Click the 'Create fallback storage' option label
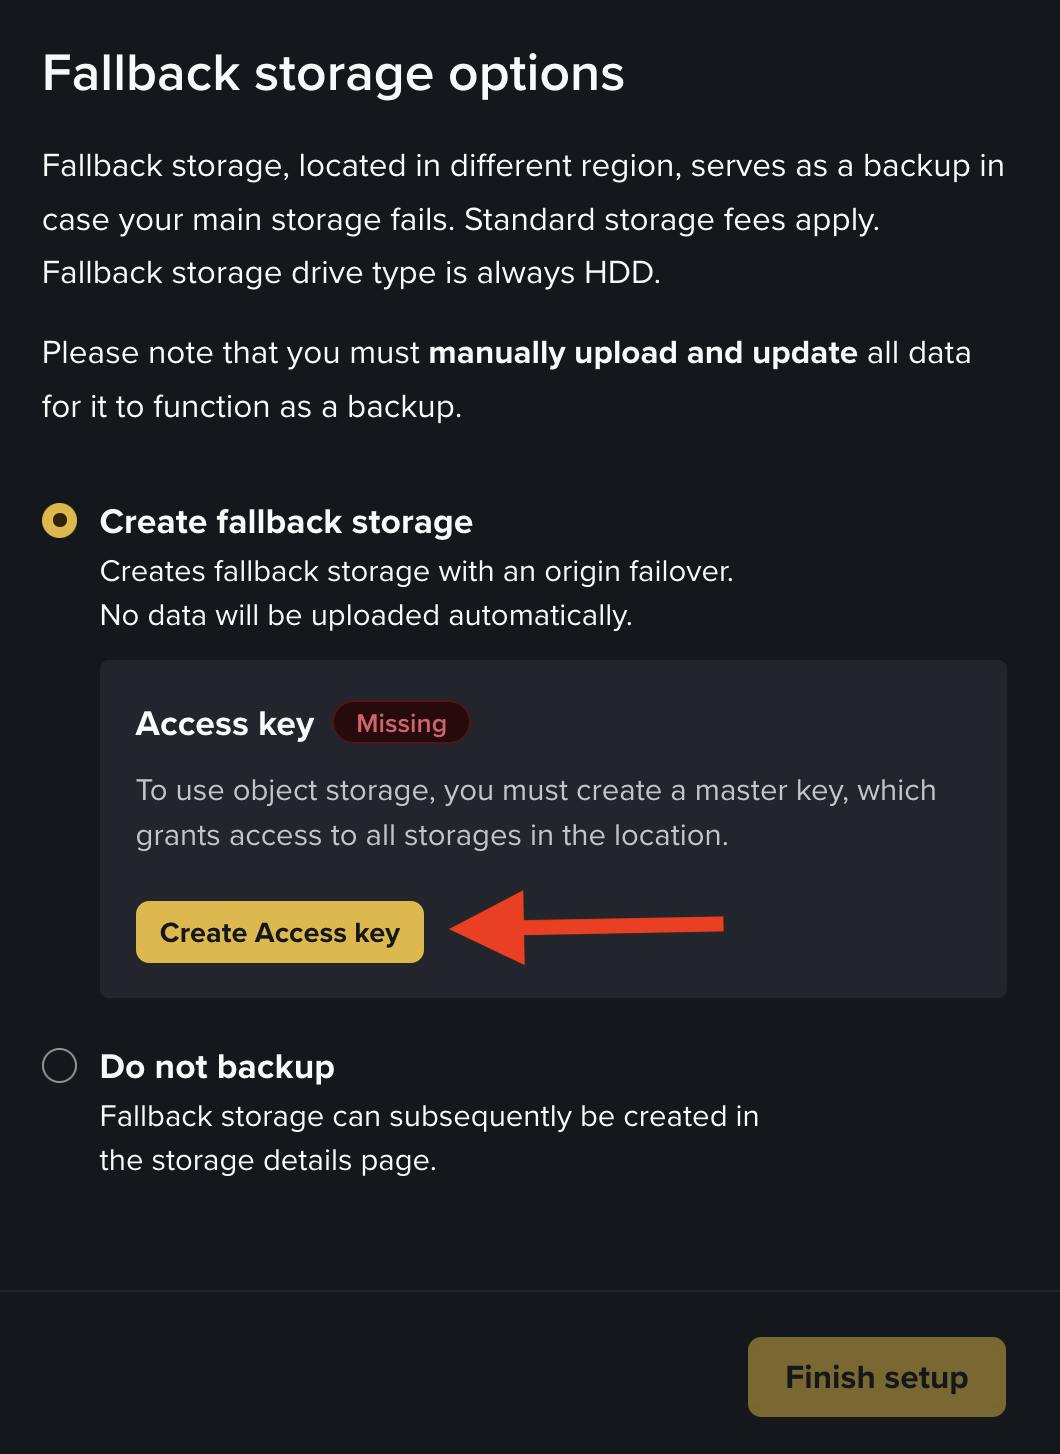Viewport: 1060px width, 1454px height. 286,522
